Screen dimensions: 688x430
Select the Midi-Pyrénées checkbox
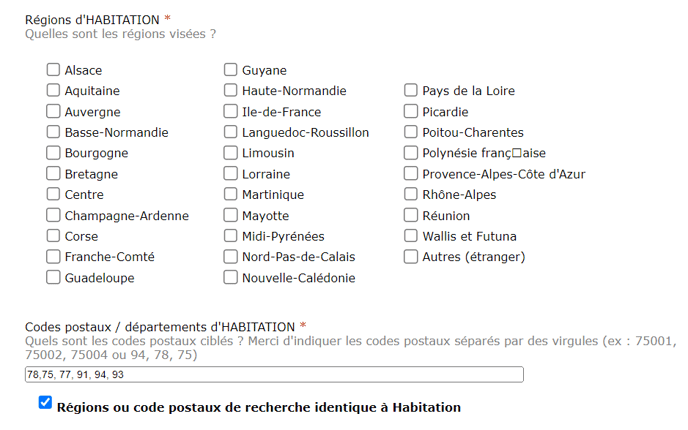(x=230, y=236)
